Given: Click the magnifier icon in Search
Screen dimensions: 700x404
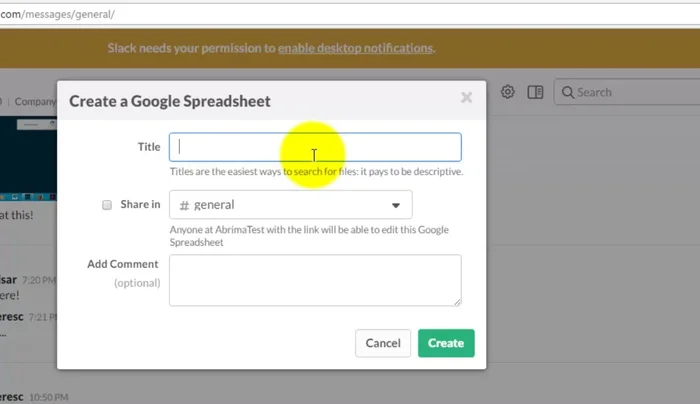Looking at the screenshot, I should pyautogui.click(x=567, y=93).
